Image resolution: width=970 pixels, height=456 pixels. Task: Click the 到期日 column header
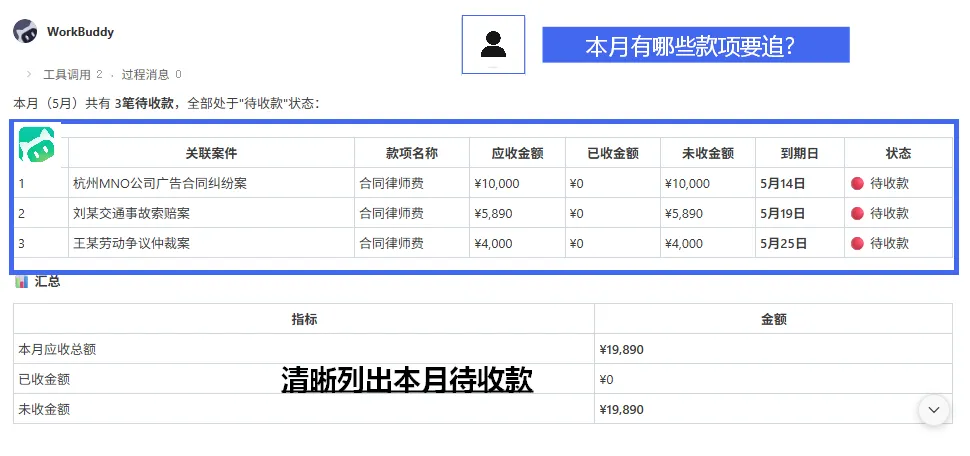[x=799, y=153]
